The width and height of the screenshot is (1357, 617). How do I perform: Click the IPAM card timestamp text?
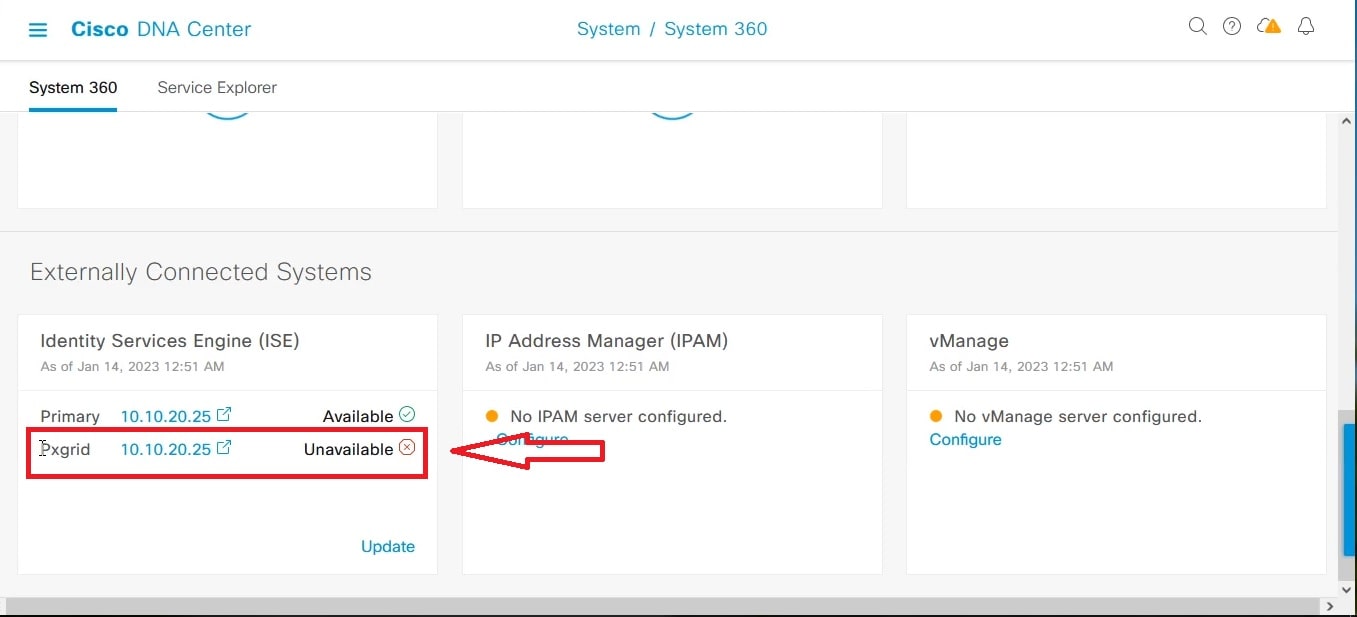(x=577, y=366)
